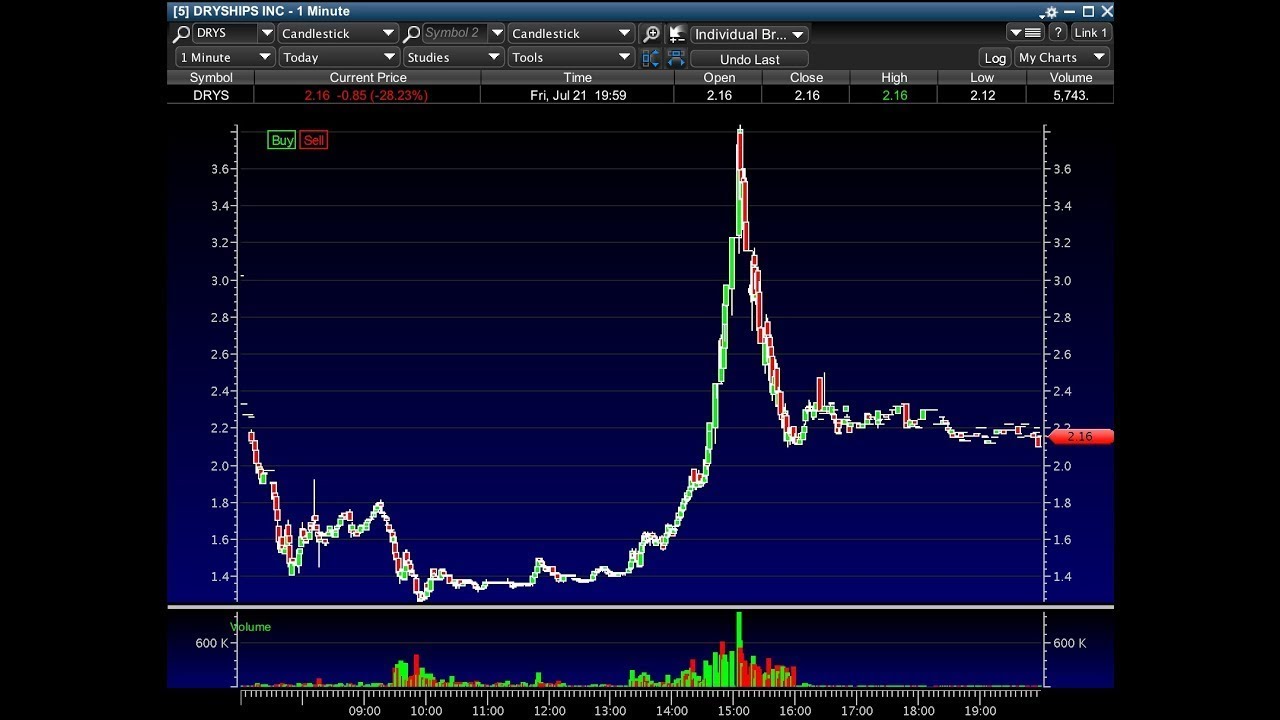
Task: Open the settings gear in title bar
Action: 1049,12
